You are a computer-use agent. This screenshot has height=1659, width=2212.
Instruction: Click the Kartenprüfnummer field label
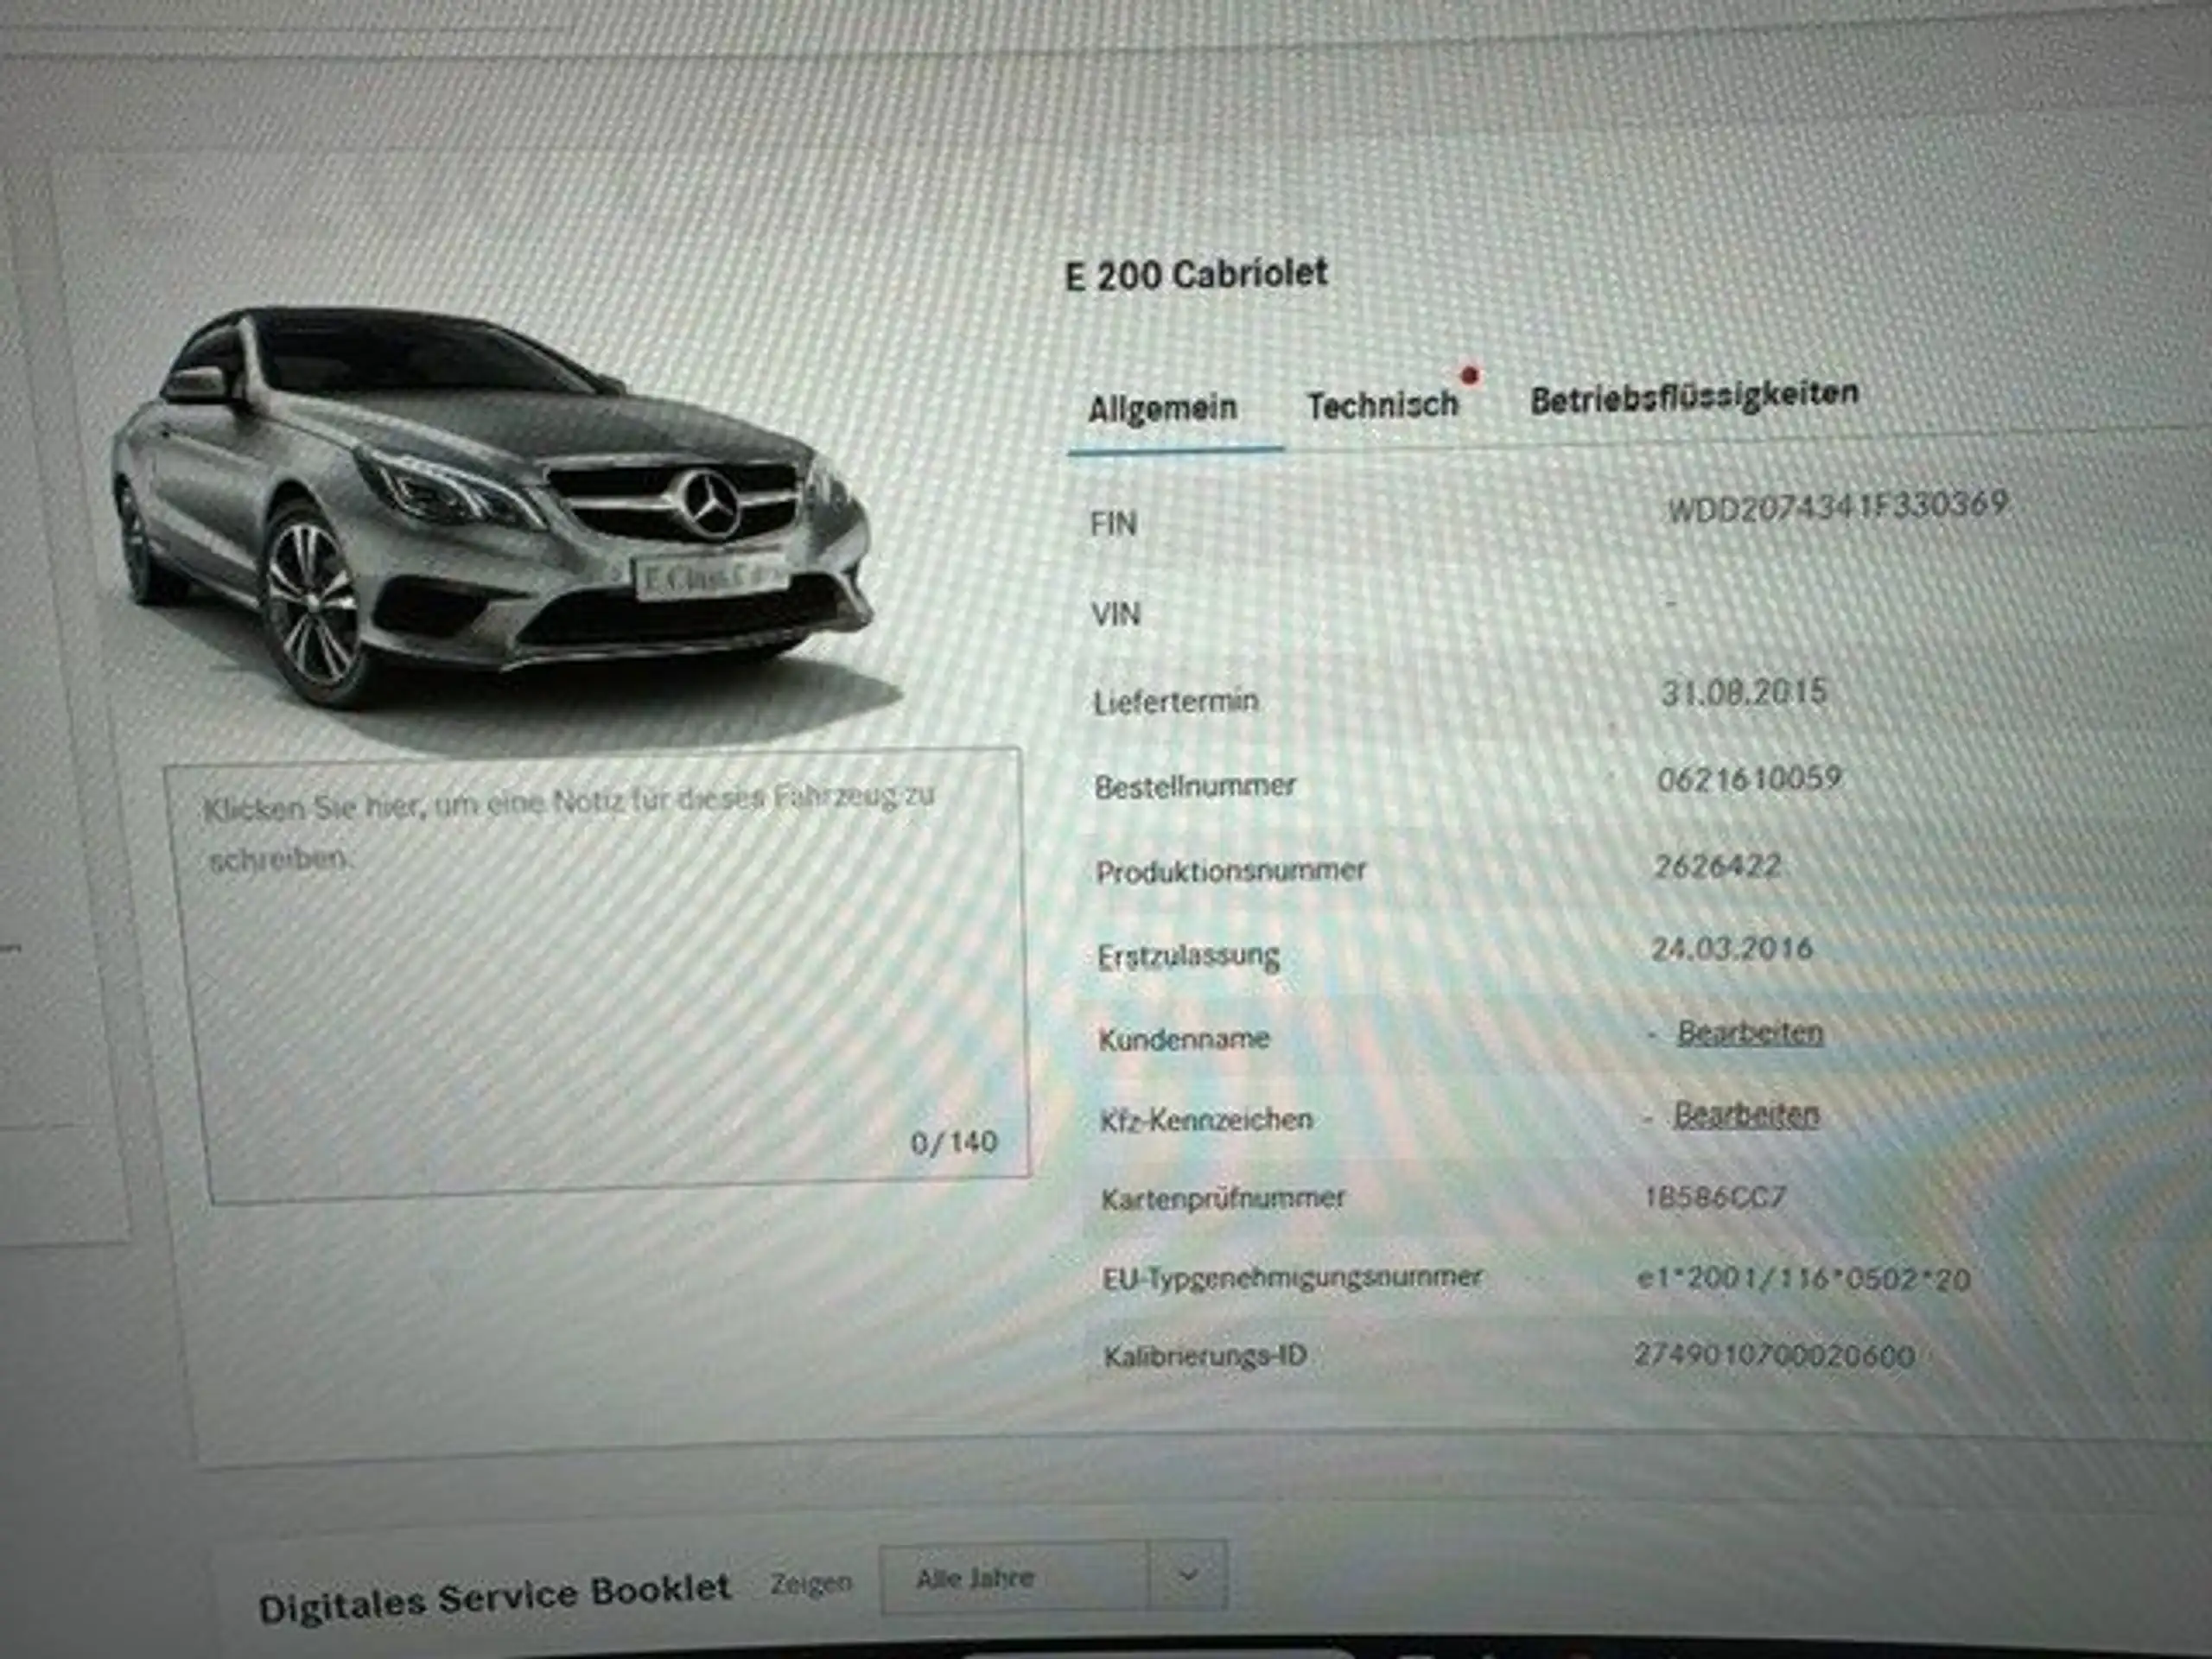click(1223, 1199)
